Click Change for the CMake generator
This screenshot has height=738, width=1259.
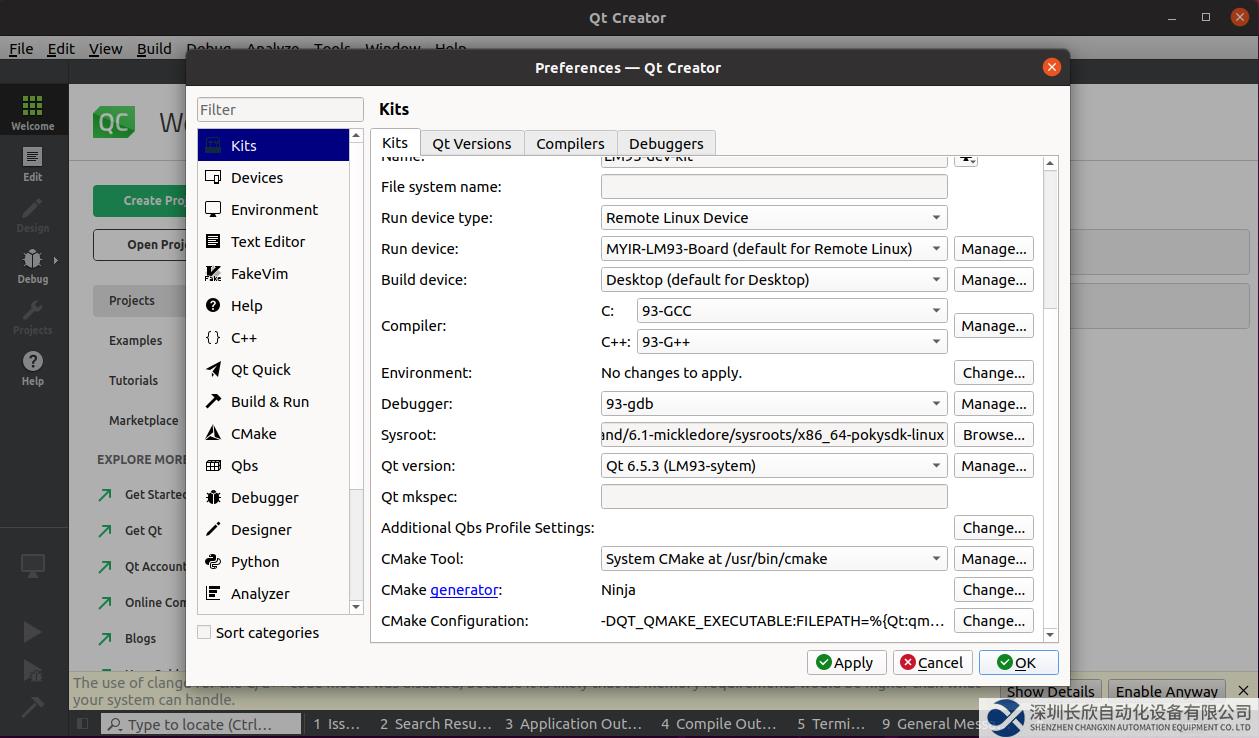click(994, 590)
